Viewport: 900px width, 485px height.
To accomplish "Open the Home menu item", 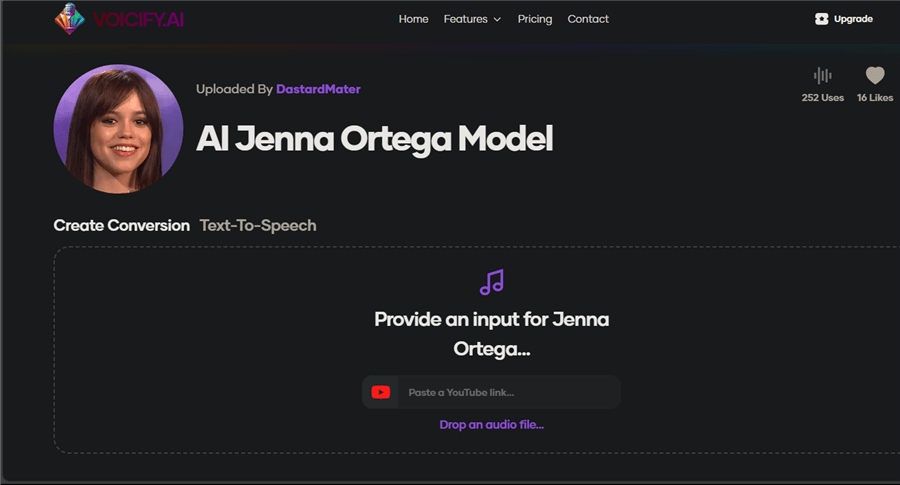I will (413, 19).
